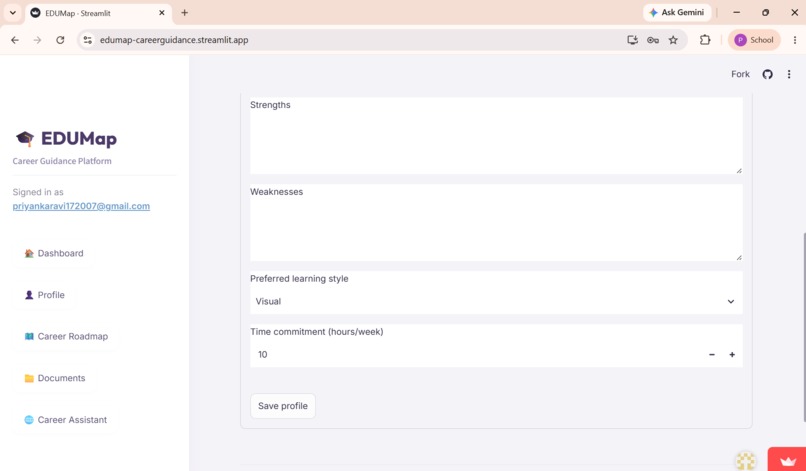The image size is (806, 471).
Task: Decrease time commitment with minus button
Action: 712,355
